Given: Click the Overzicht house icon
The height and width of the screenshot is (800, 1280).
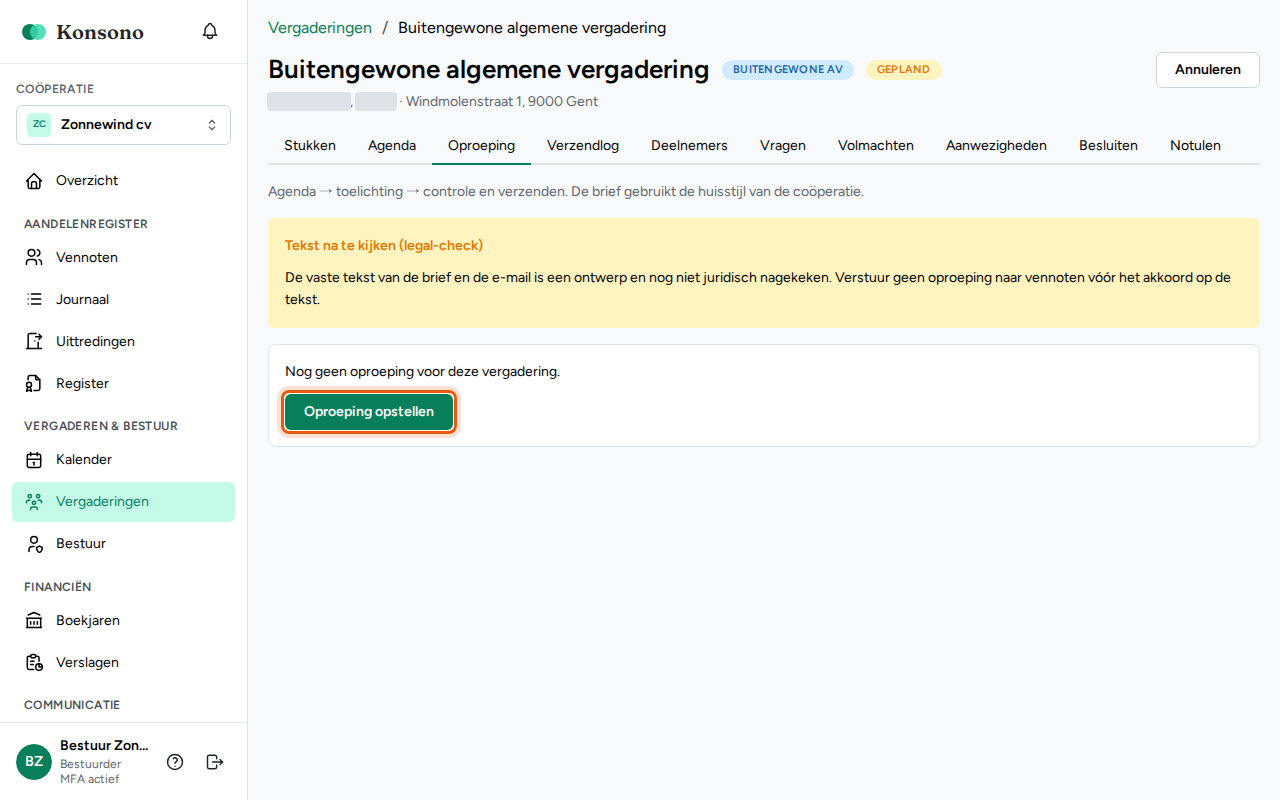Looking at the screenshot, I should [x=34, y=181].
